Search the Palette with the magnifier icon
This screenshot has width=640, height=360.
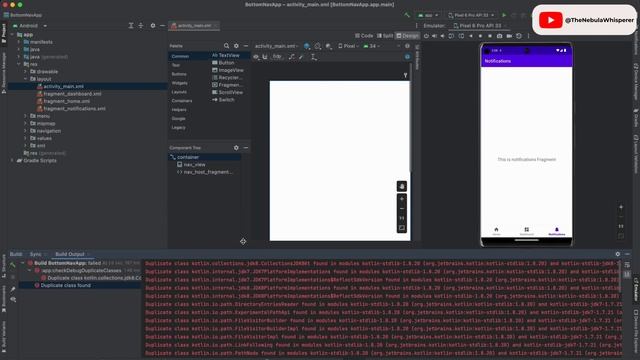click(227, 46)
